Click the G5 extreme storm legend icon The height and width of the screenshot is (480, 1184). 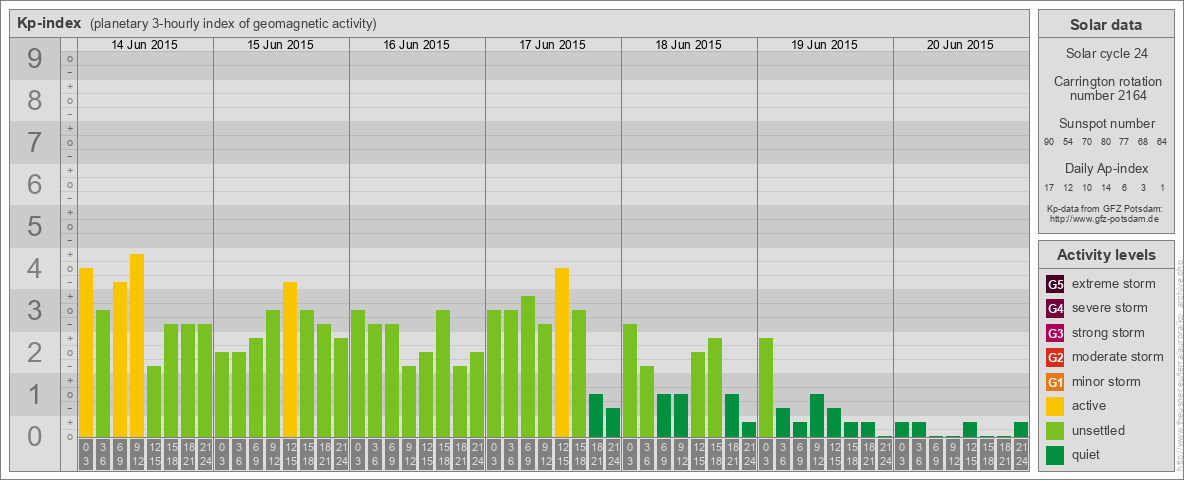tap(1055, 284)
